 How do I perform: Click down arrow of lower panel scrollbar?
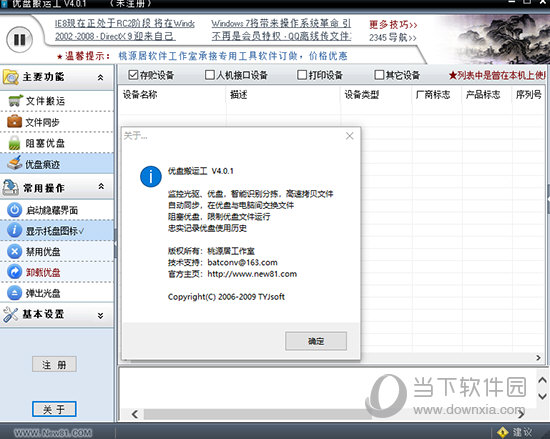[542, 396]
